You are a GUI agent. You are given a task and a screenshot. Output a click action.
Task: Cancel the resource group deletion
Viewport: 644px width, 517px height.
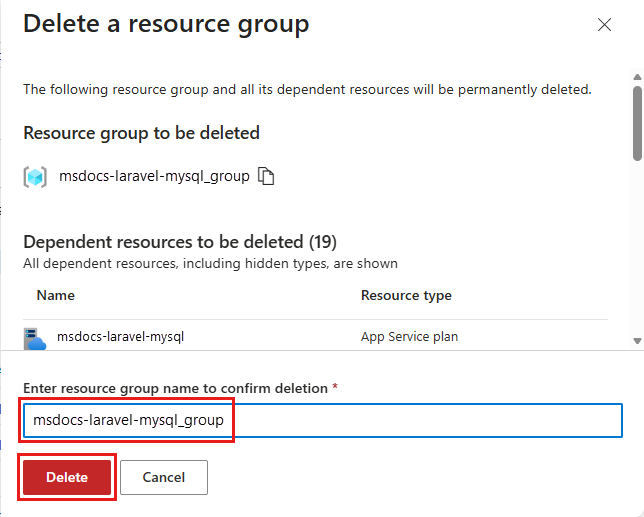click(164, 477)
